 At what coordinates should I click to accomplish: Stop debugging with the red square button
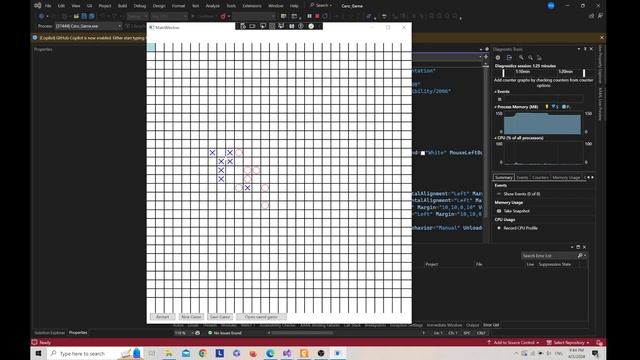pos(317,16)
